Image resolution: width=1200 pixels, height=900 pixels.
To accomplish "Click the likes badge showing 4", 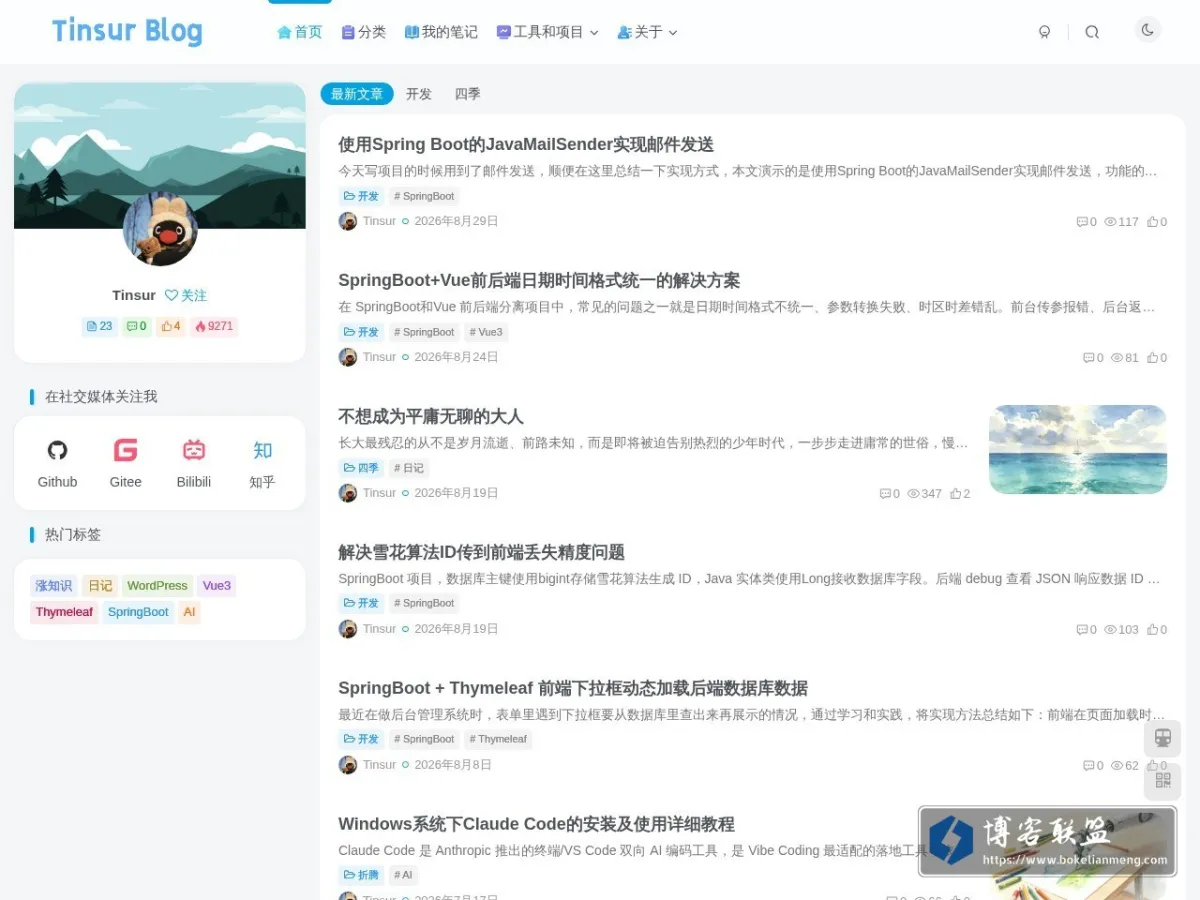I will (x=171, y=326).
